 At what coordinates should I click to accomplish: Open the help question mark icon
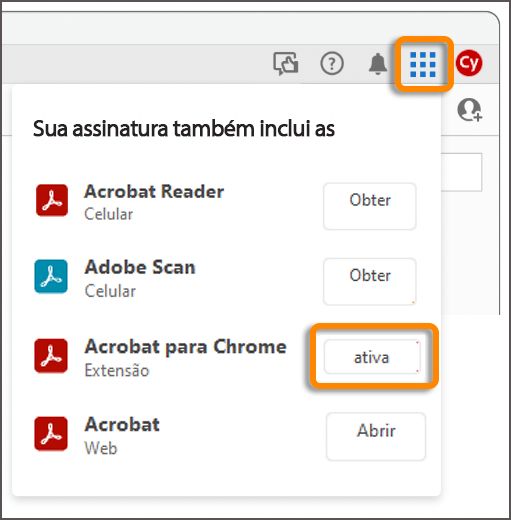click(x=332, y=63)
